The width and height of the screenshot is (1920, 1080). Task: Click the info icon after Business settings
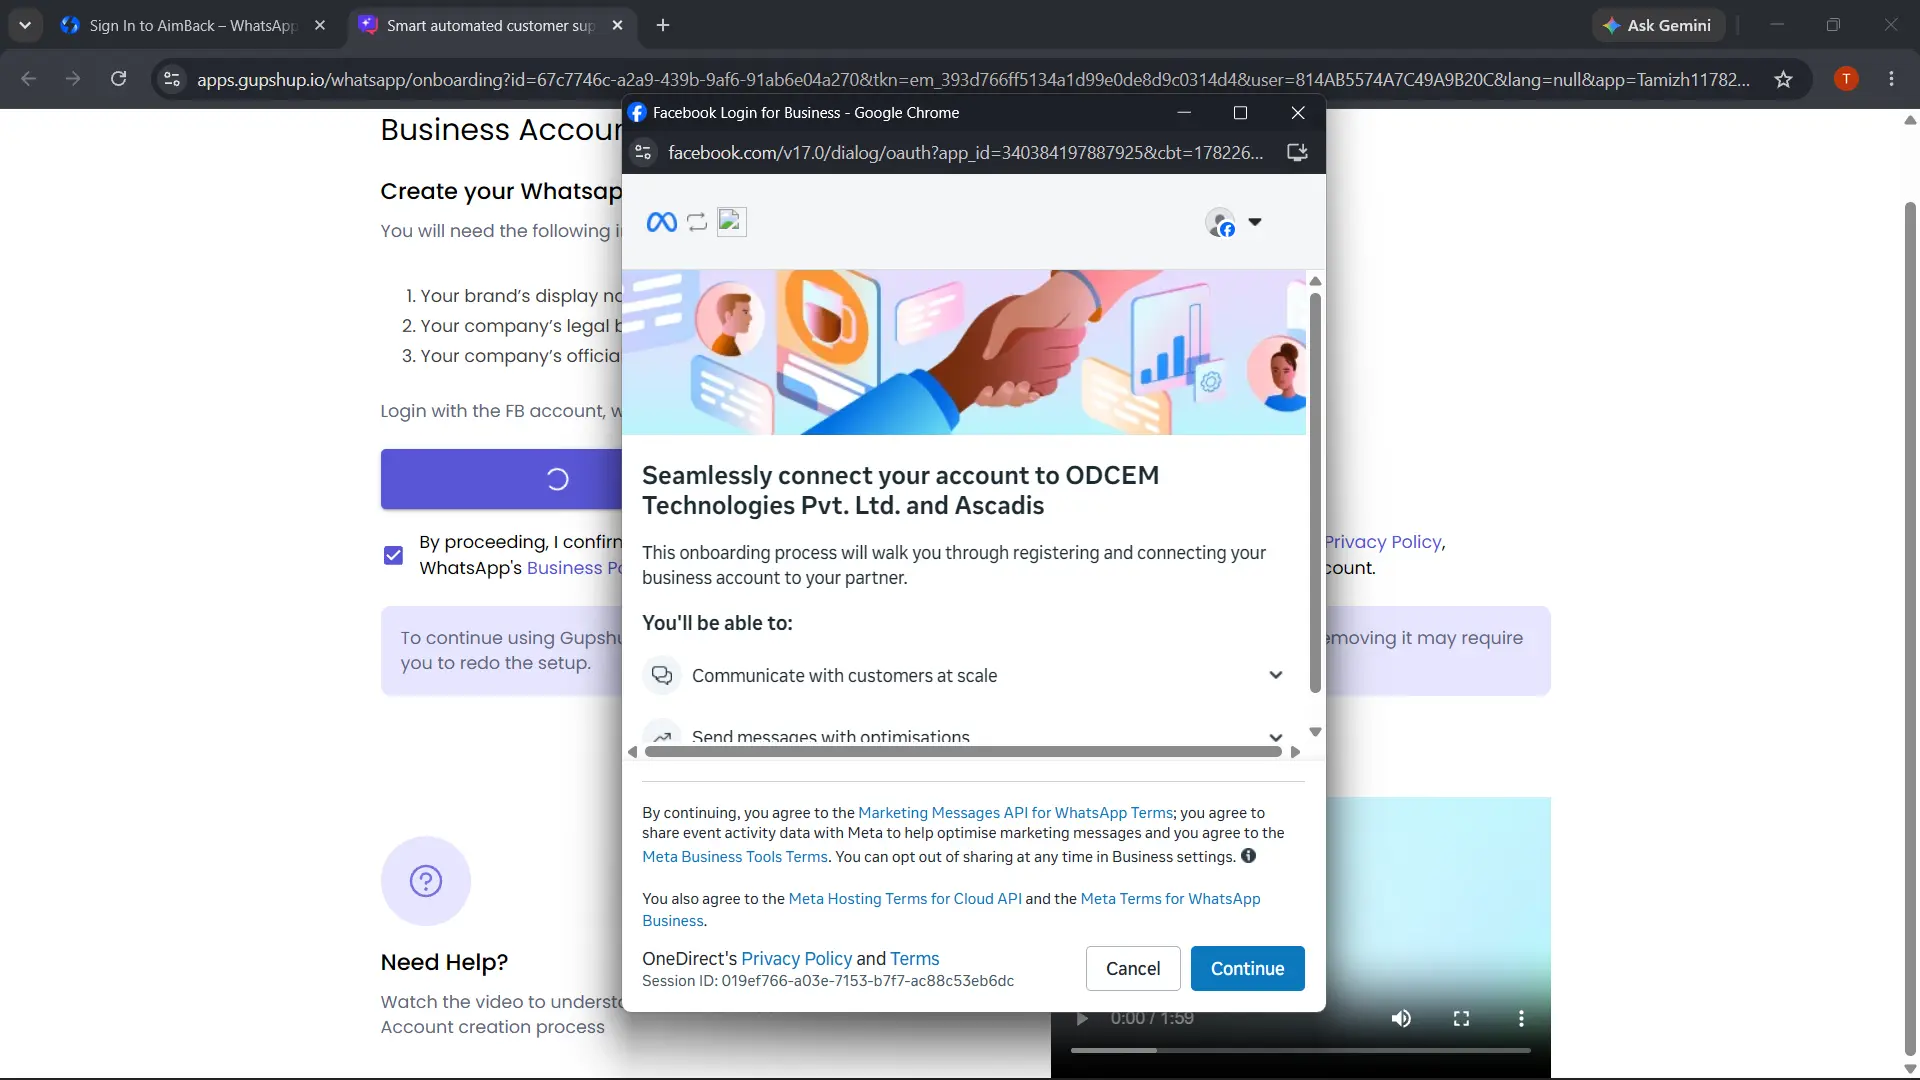coord(1248,856)
